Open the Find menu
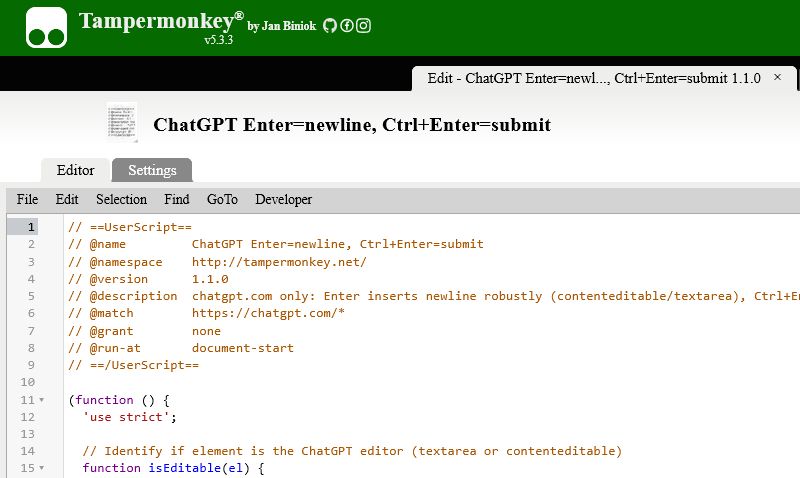The width and height of the screenshot is (800, 478). (x=177, y=199)
